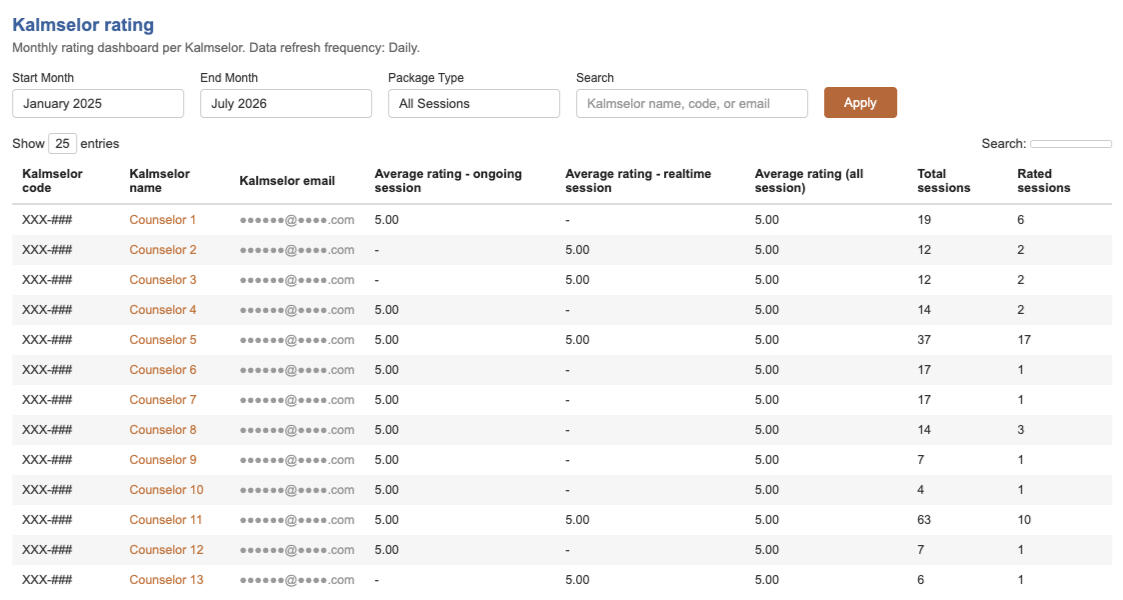This screenshot has width=1123, height=600.
Task: Click total sessions value 4 for Counselor 10
Action: 920,490
